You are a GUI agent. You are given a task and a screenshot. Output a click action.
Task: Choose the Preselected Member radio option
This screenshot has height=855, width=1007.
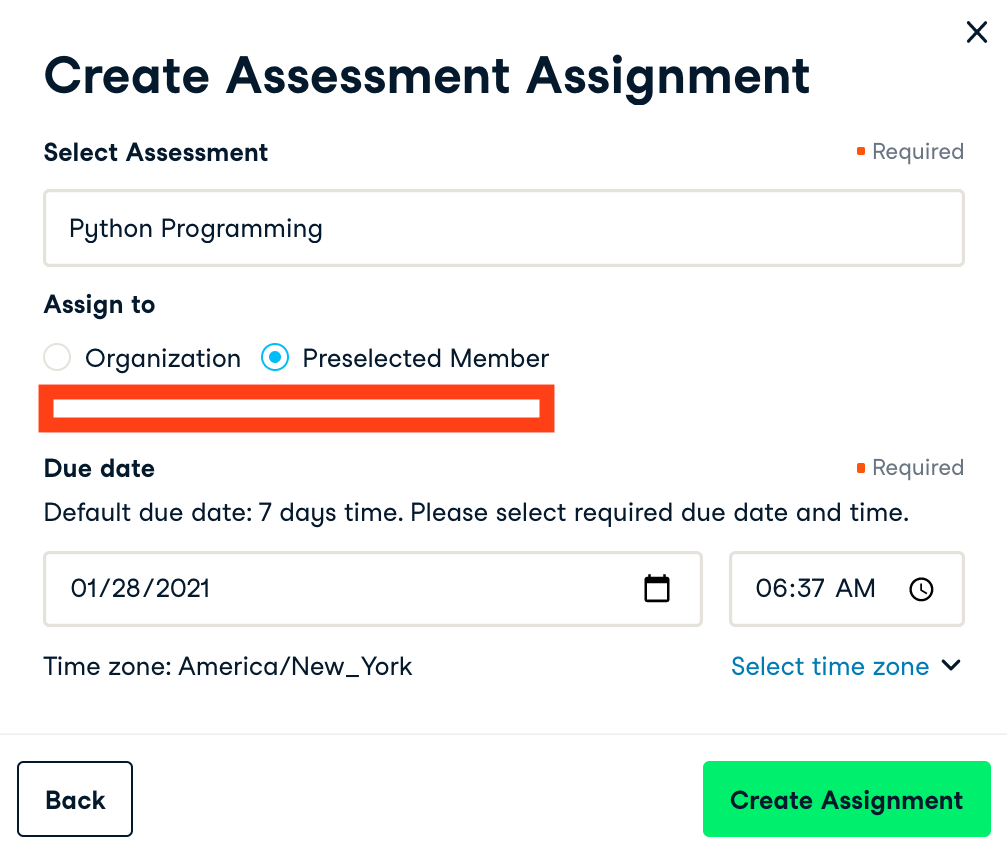tap(275, 358)
